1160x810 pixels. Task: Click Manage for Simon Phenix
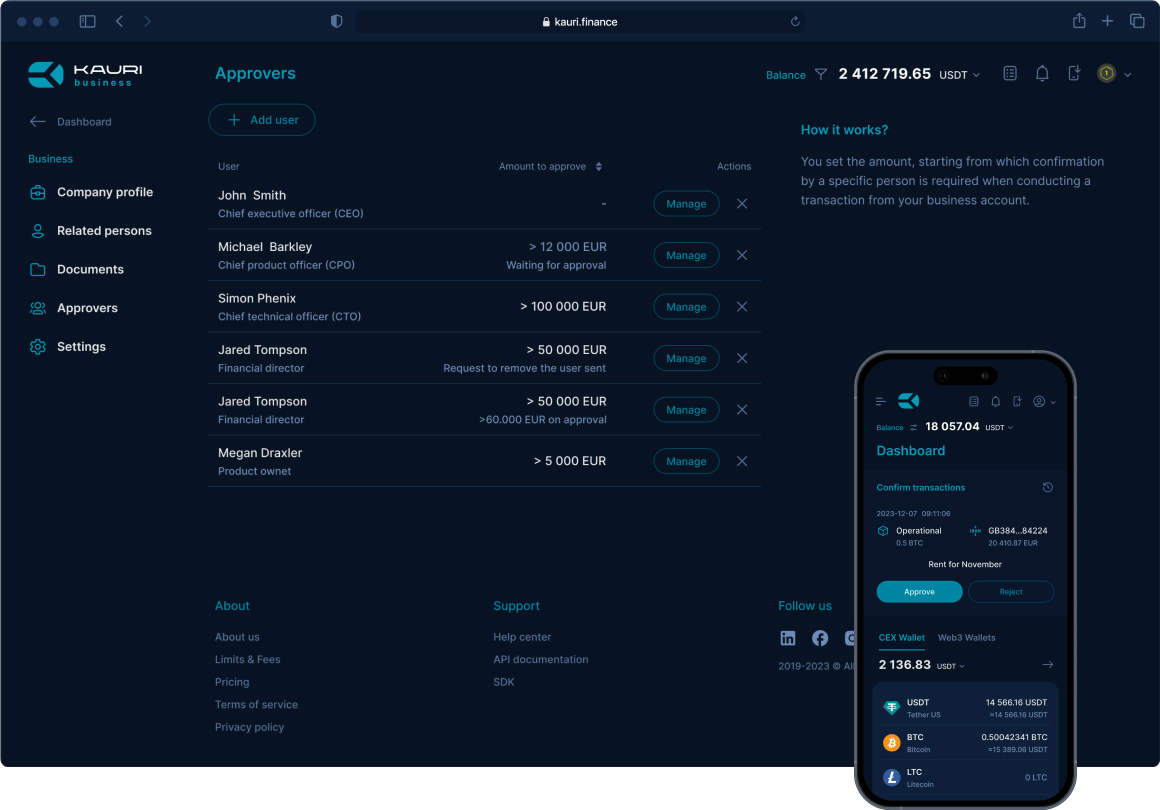[686, 307]
